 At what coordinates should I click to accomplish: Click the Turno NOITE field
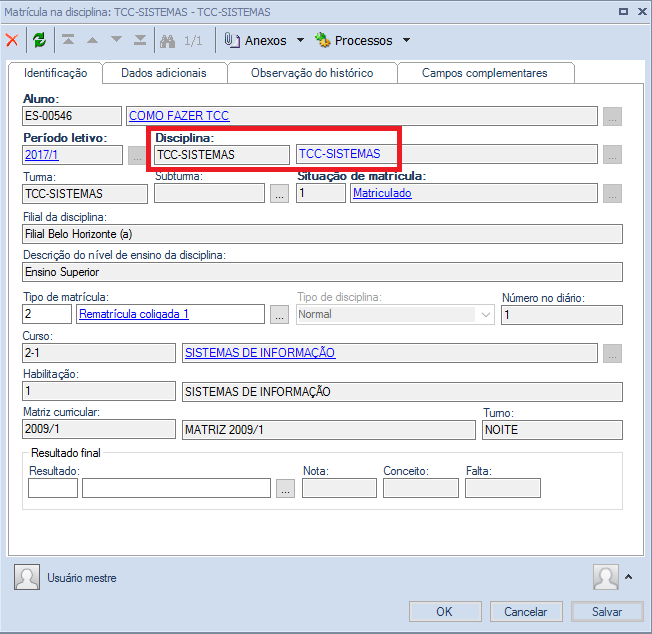[x=552, y=430]
